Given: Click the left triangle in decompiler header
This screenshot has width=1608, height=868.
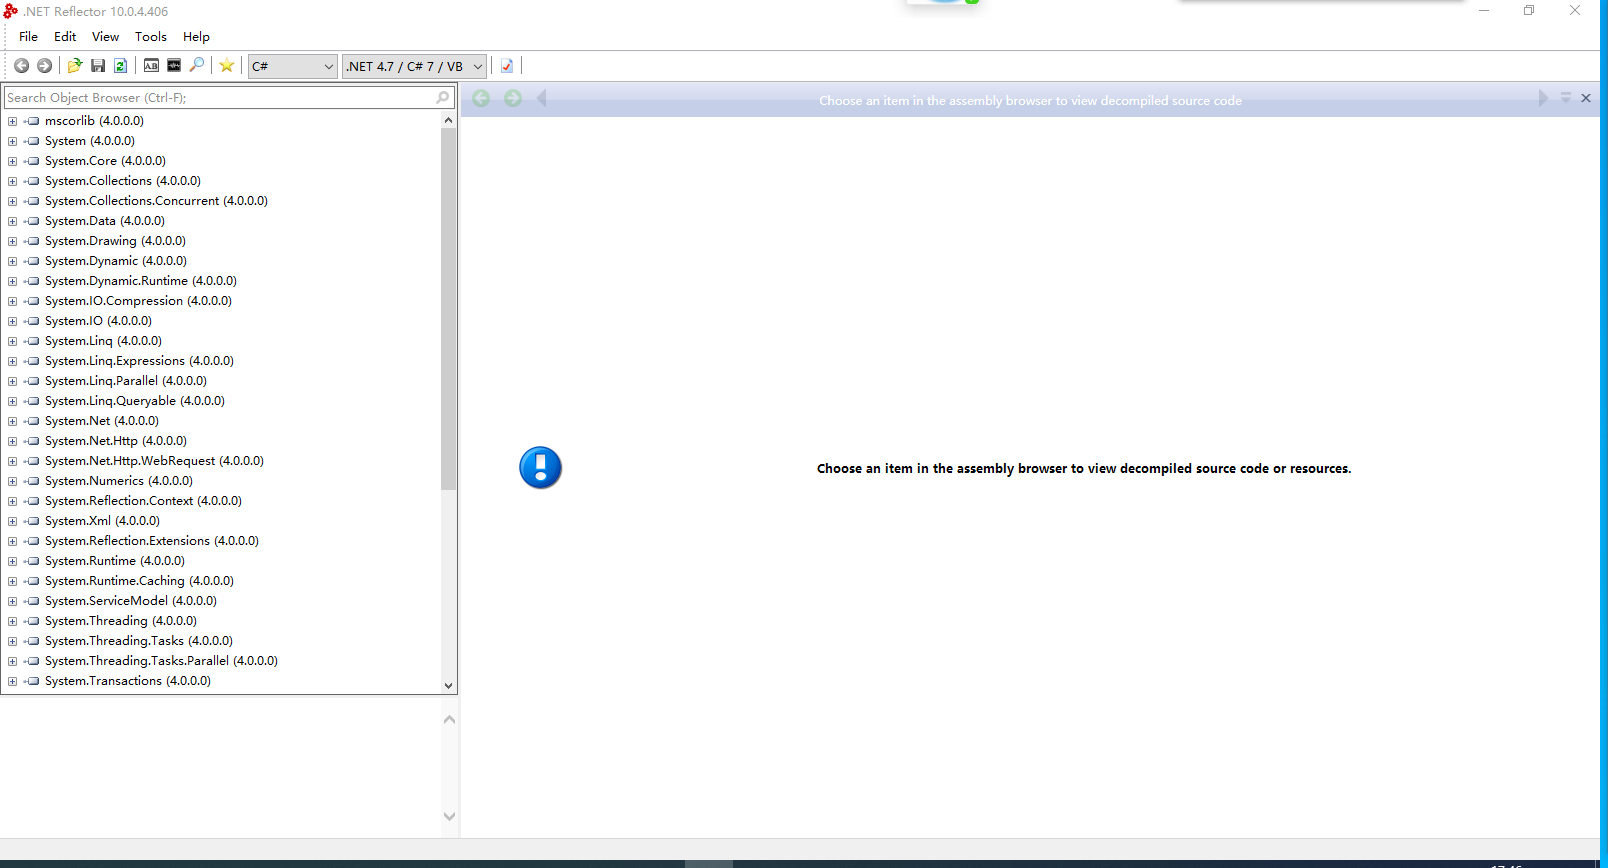Looking at the screenshot, I should click(x=542, y=98).
